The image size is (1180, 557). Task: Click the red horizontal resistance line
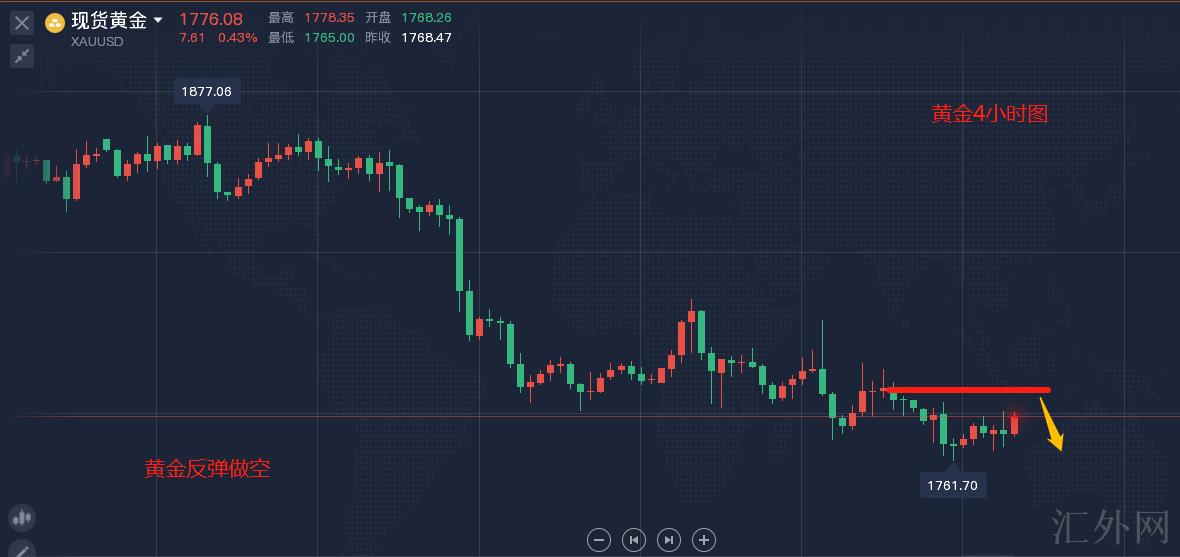[x=968, y=390]
